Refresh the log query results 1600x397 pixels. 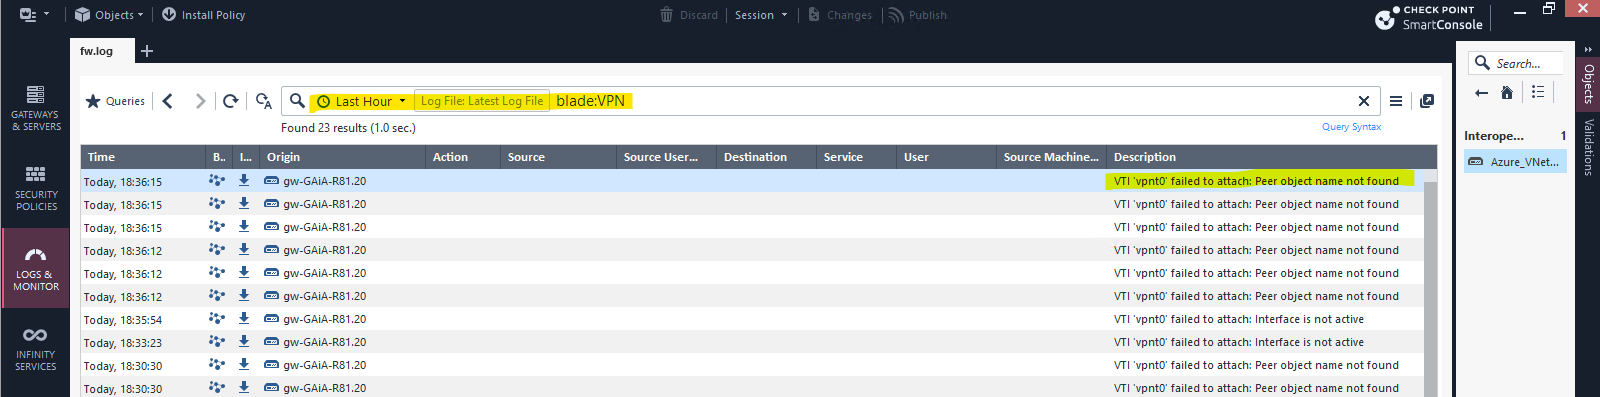(231, 101)
